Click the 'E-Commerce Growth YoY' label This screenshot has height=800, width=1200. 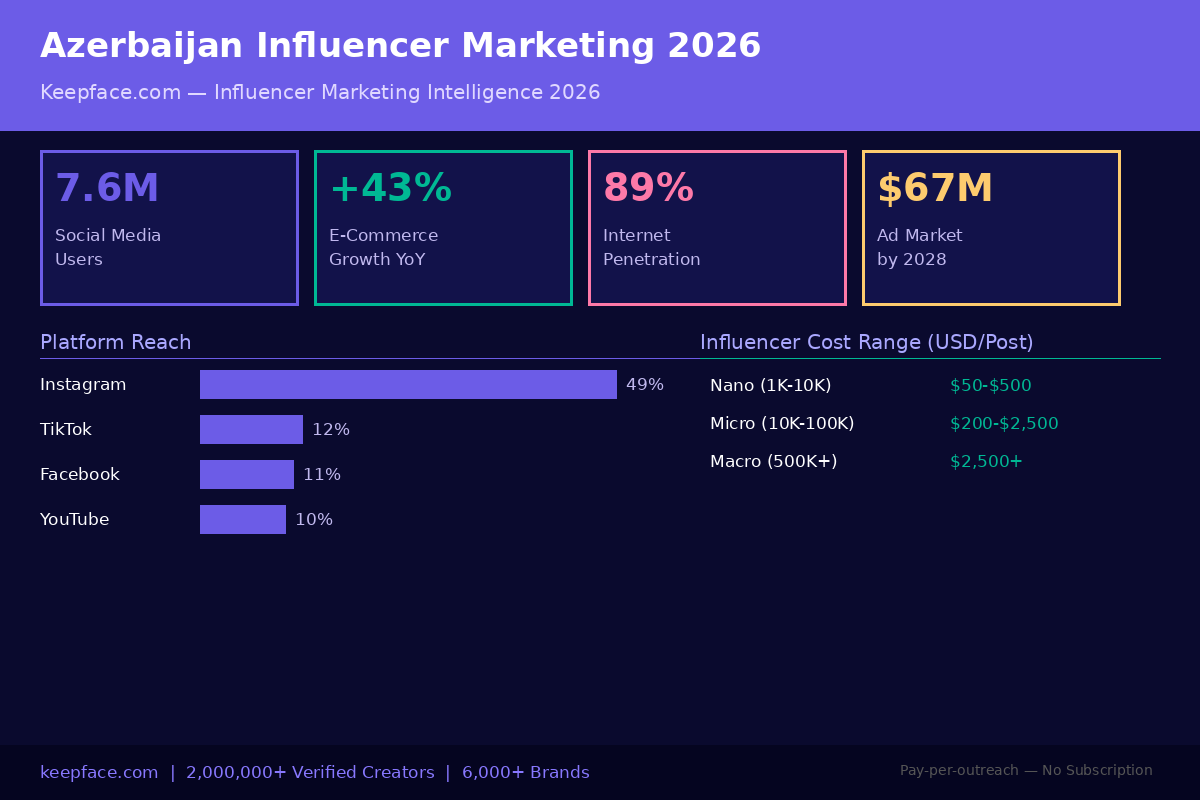pyautogui.click(x=383, y=248)
